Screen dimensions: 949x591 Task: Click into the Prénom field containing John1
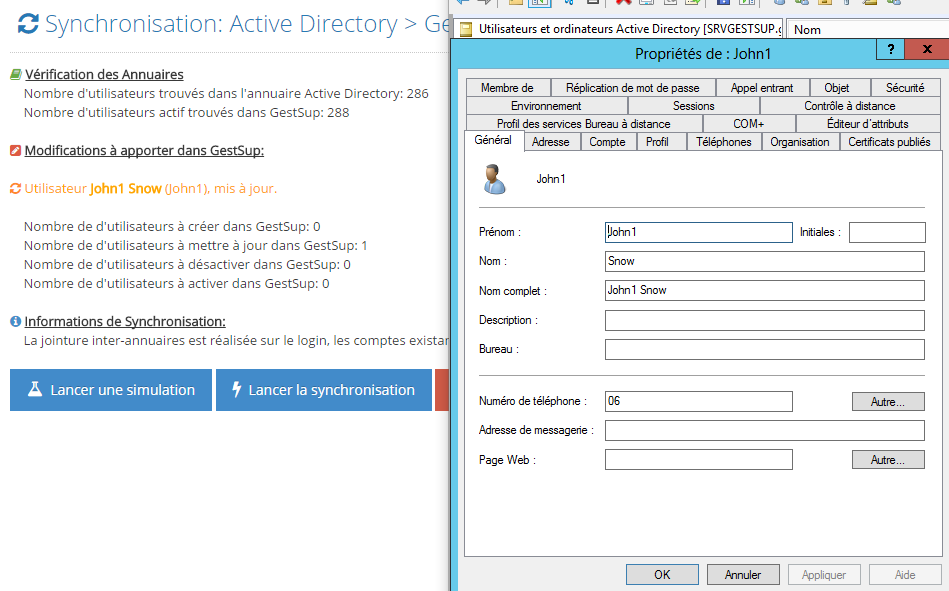click(x=698, y=233)
